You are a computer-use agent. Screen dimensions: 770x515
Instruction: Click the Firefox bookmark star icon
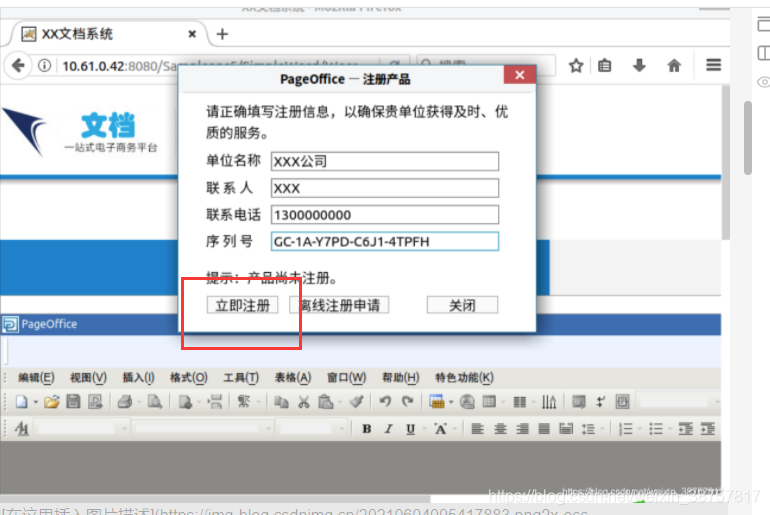click(x=576, y=65)
